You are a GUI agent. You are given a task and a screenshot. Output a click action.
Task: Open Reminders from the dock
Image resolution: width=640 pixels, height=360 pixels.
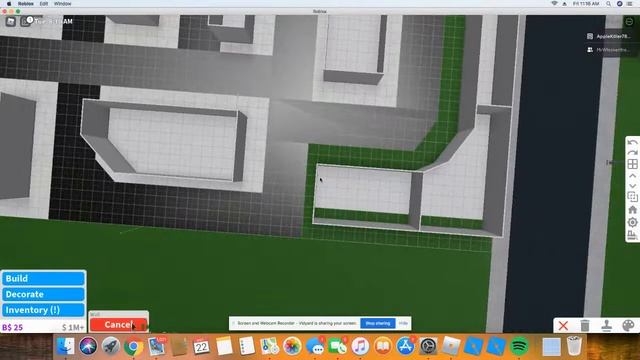247,346
